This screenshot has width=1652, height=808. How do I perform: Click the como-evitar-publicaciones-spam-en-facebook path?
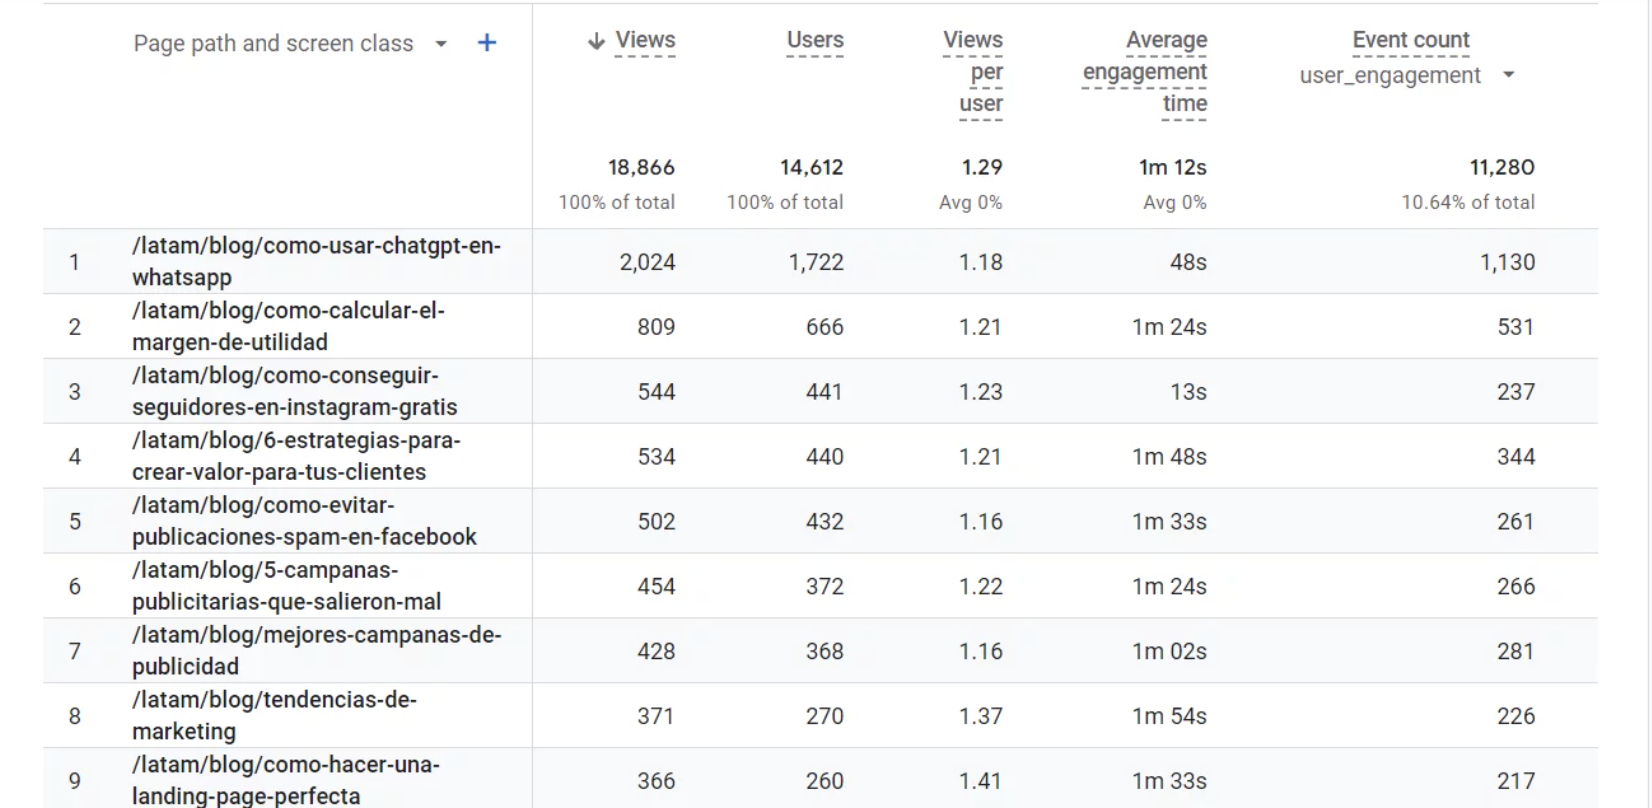(x=304, y=521)
